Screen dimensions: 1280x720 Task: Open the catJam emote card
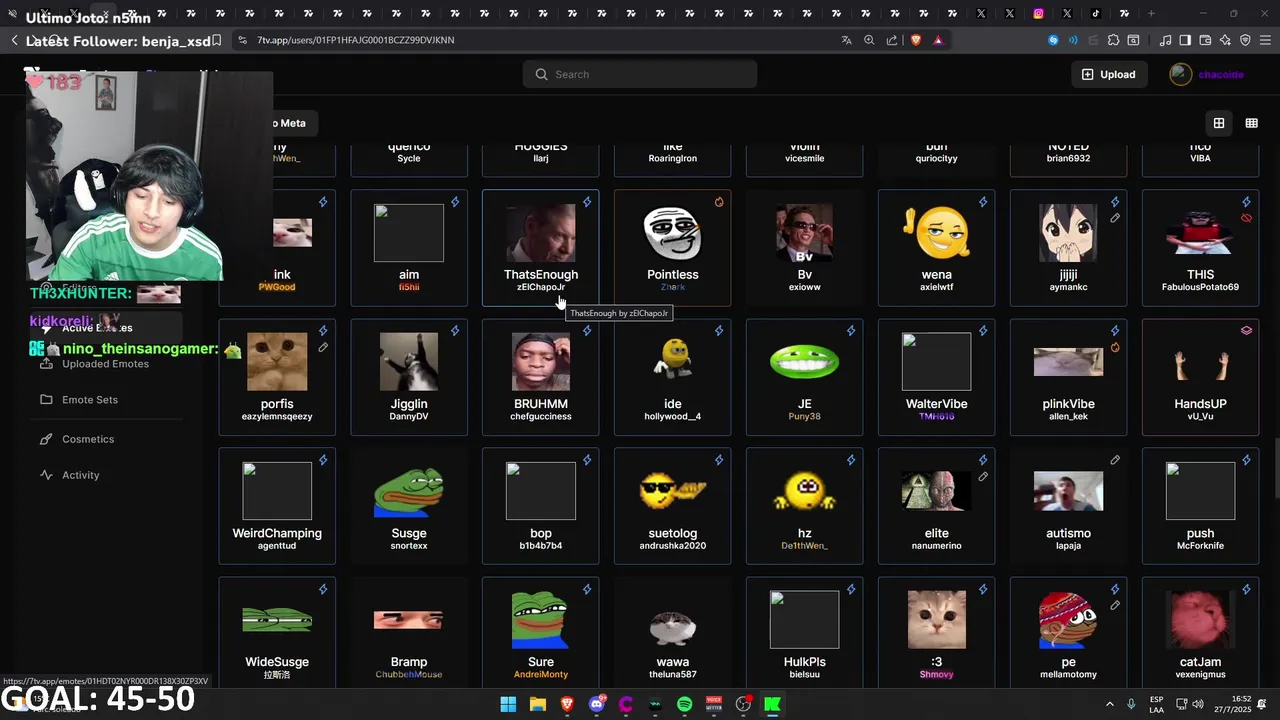[x=1200, y=630]
